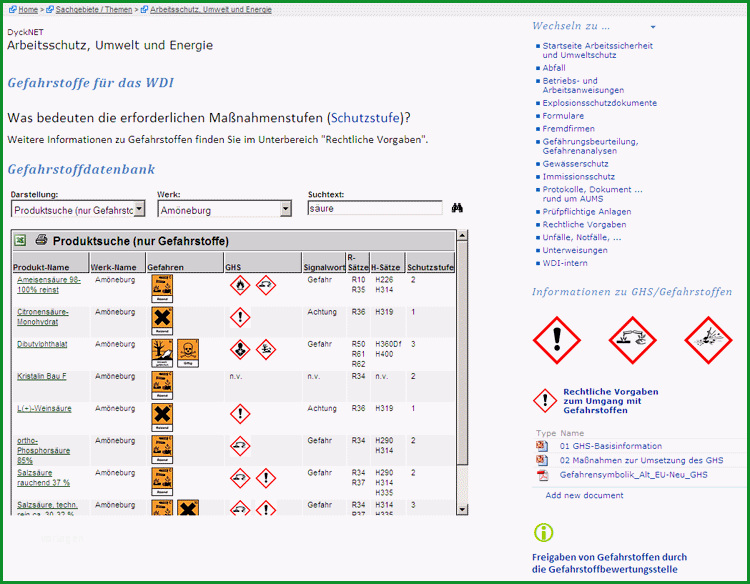Open 02 Maßnahmen zur Umsetzung des GHS
The height and width of the screenshot is (584, 750).
tap(641, 460)
